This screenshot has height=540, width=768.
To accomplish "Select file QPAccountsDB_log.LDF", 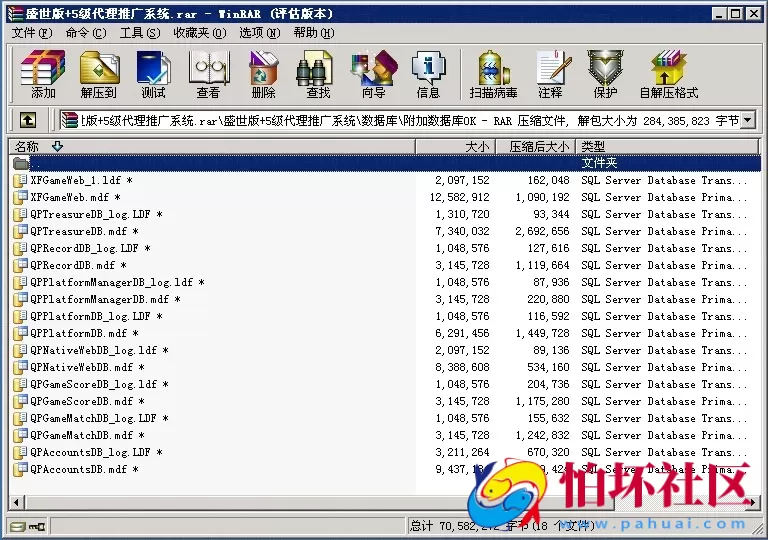I will pos(385,452).
